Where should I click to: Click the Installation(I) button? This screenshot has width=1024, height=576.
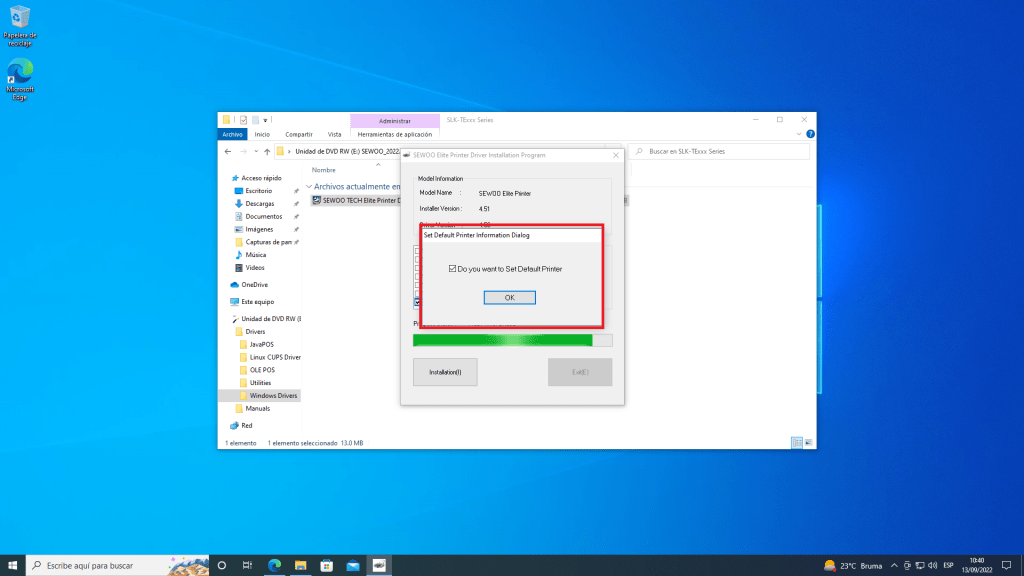point(445,372)
